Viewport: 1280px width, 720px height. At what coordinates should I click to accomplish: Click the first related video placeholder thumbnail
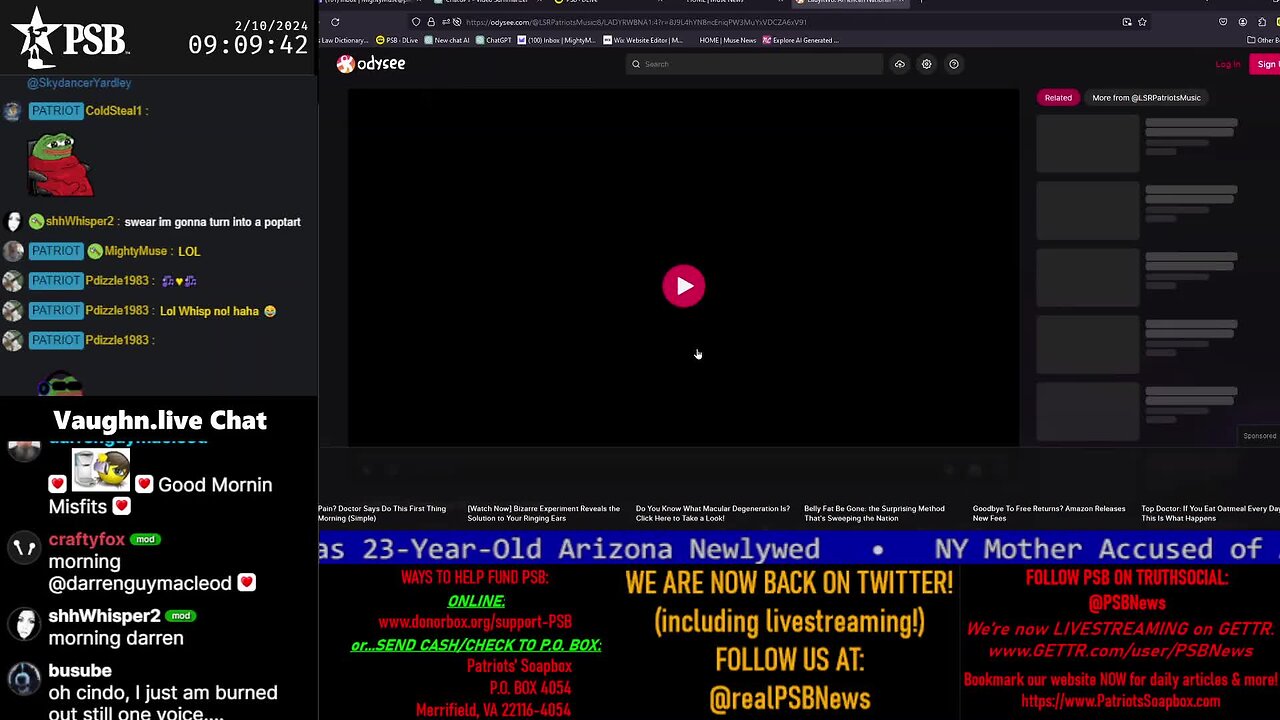pyautogui.click(x=1087, y=144)
